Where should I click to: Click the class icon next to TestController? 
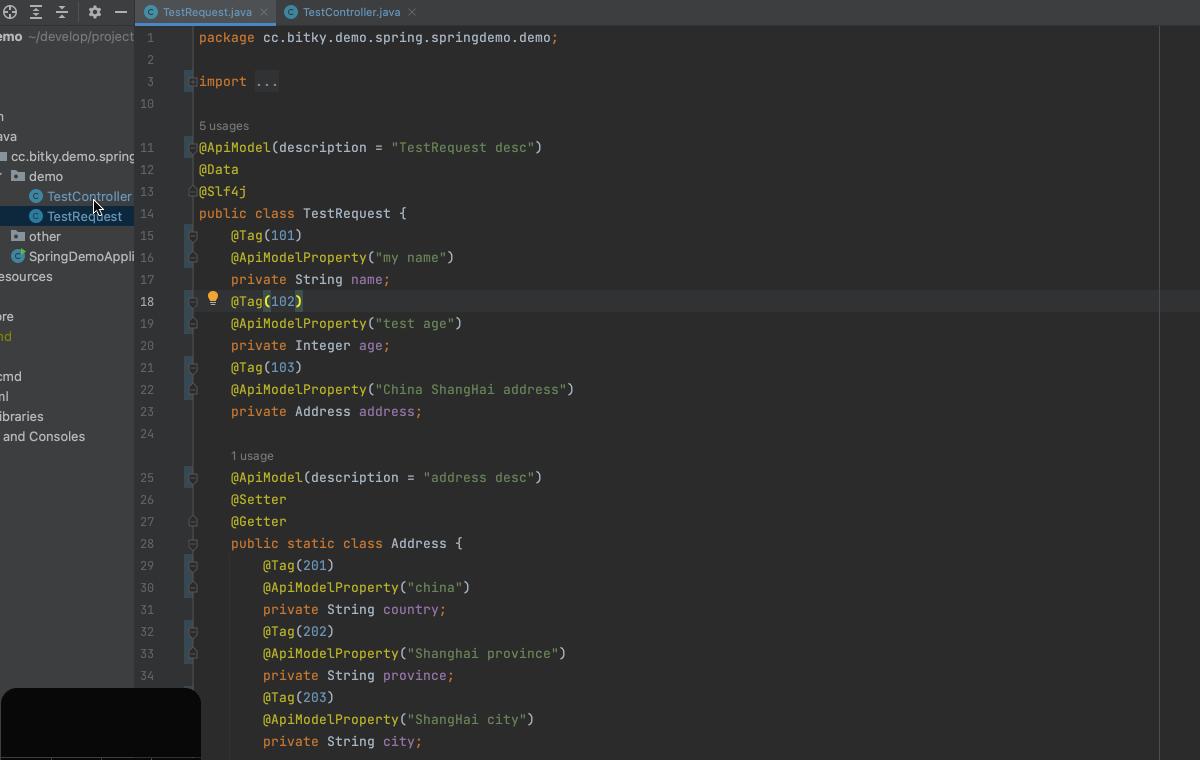pos(36,196)
